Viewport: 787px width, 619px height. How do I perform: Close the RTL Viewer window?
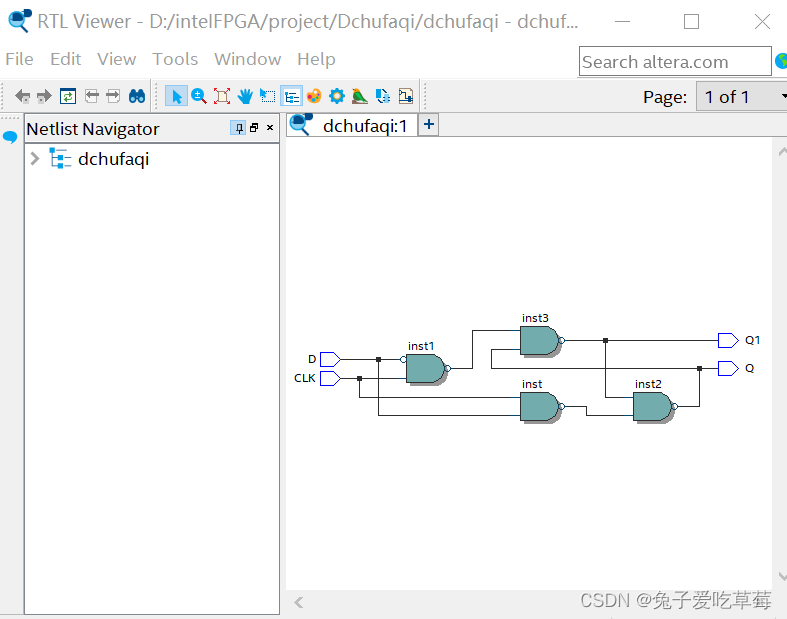point(762,22)
